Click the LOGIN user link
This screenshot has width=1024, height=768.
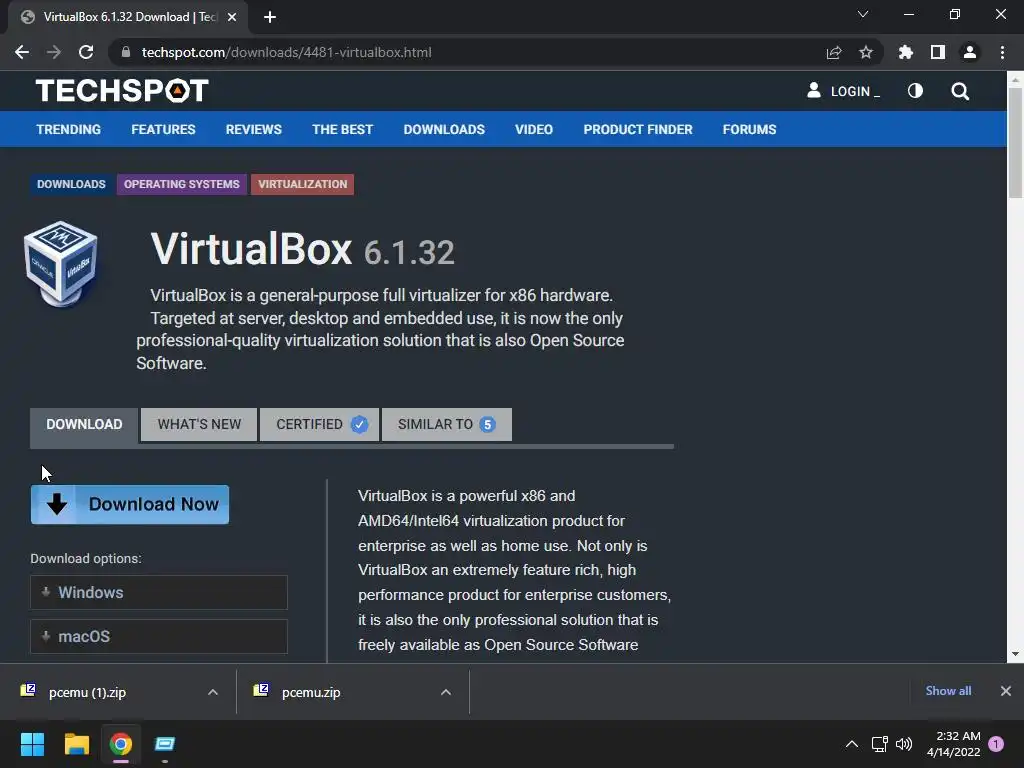843,91
